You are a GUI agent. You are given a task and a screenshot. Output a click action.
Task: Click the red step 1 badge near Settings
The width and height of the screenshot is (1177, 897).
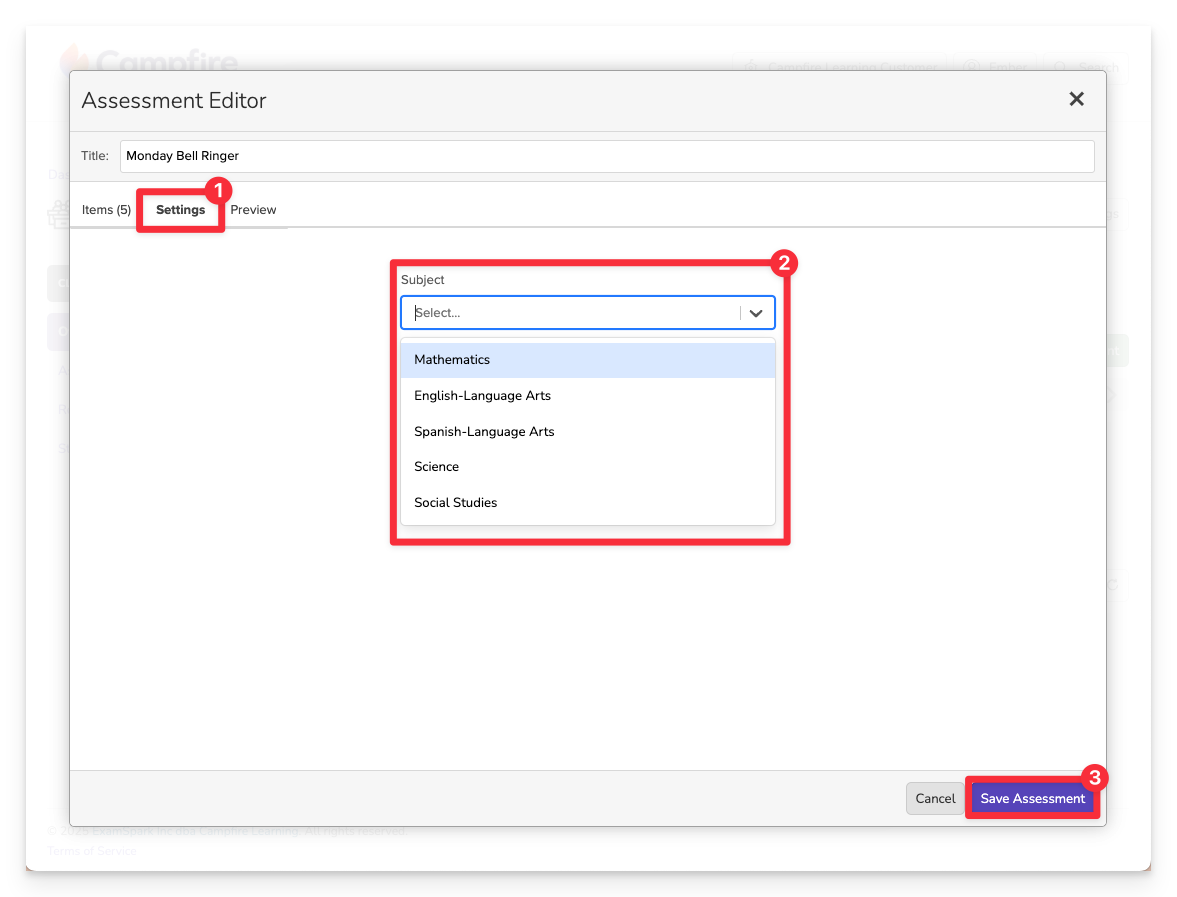coord(218,188)
